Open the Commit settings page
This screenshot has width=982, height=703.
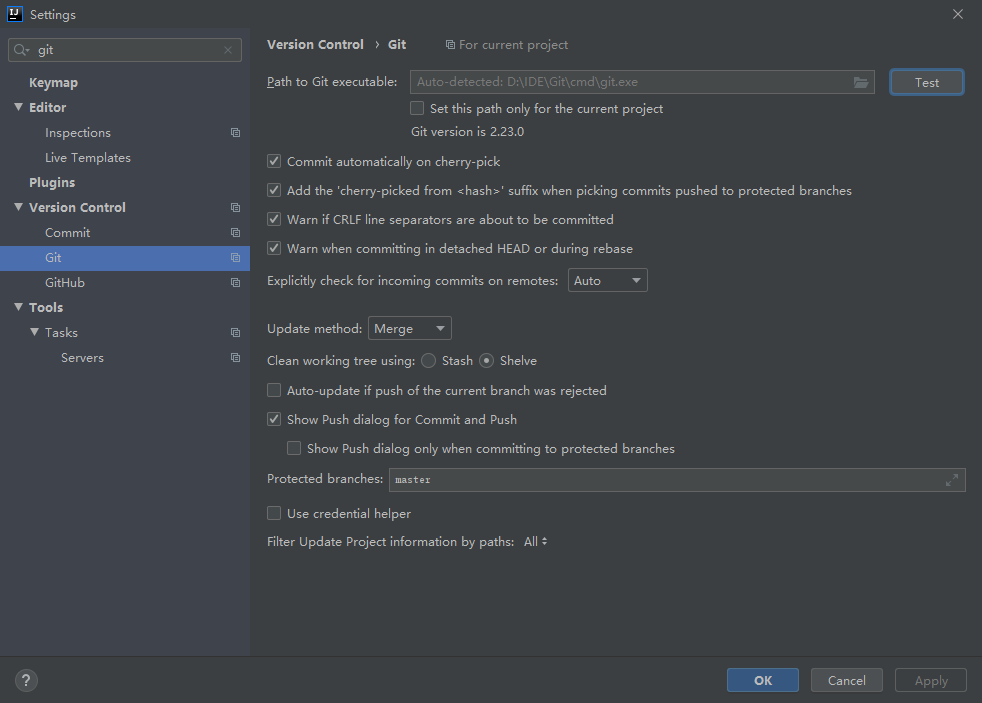pyautogui.click(x=68, y=233)
